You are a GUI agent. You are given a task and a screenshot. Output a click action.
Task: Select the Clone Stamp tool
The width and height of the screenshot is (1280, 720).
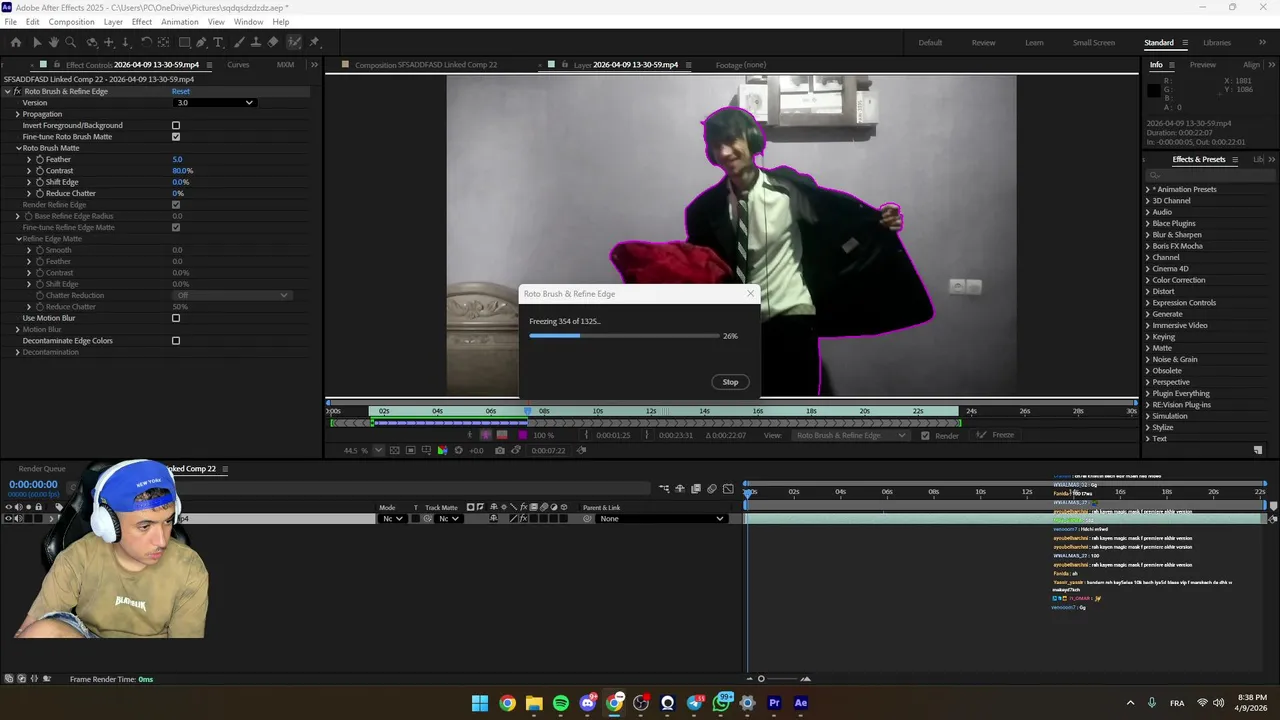[x=256, y=42]
